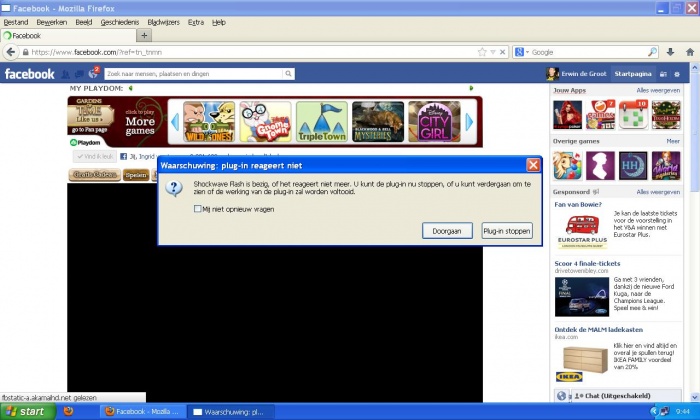Open the Triple Town game icon

321,121
